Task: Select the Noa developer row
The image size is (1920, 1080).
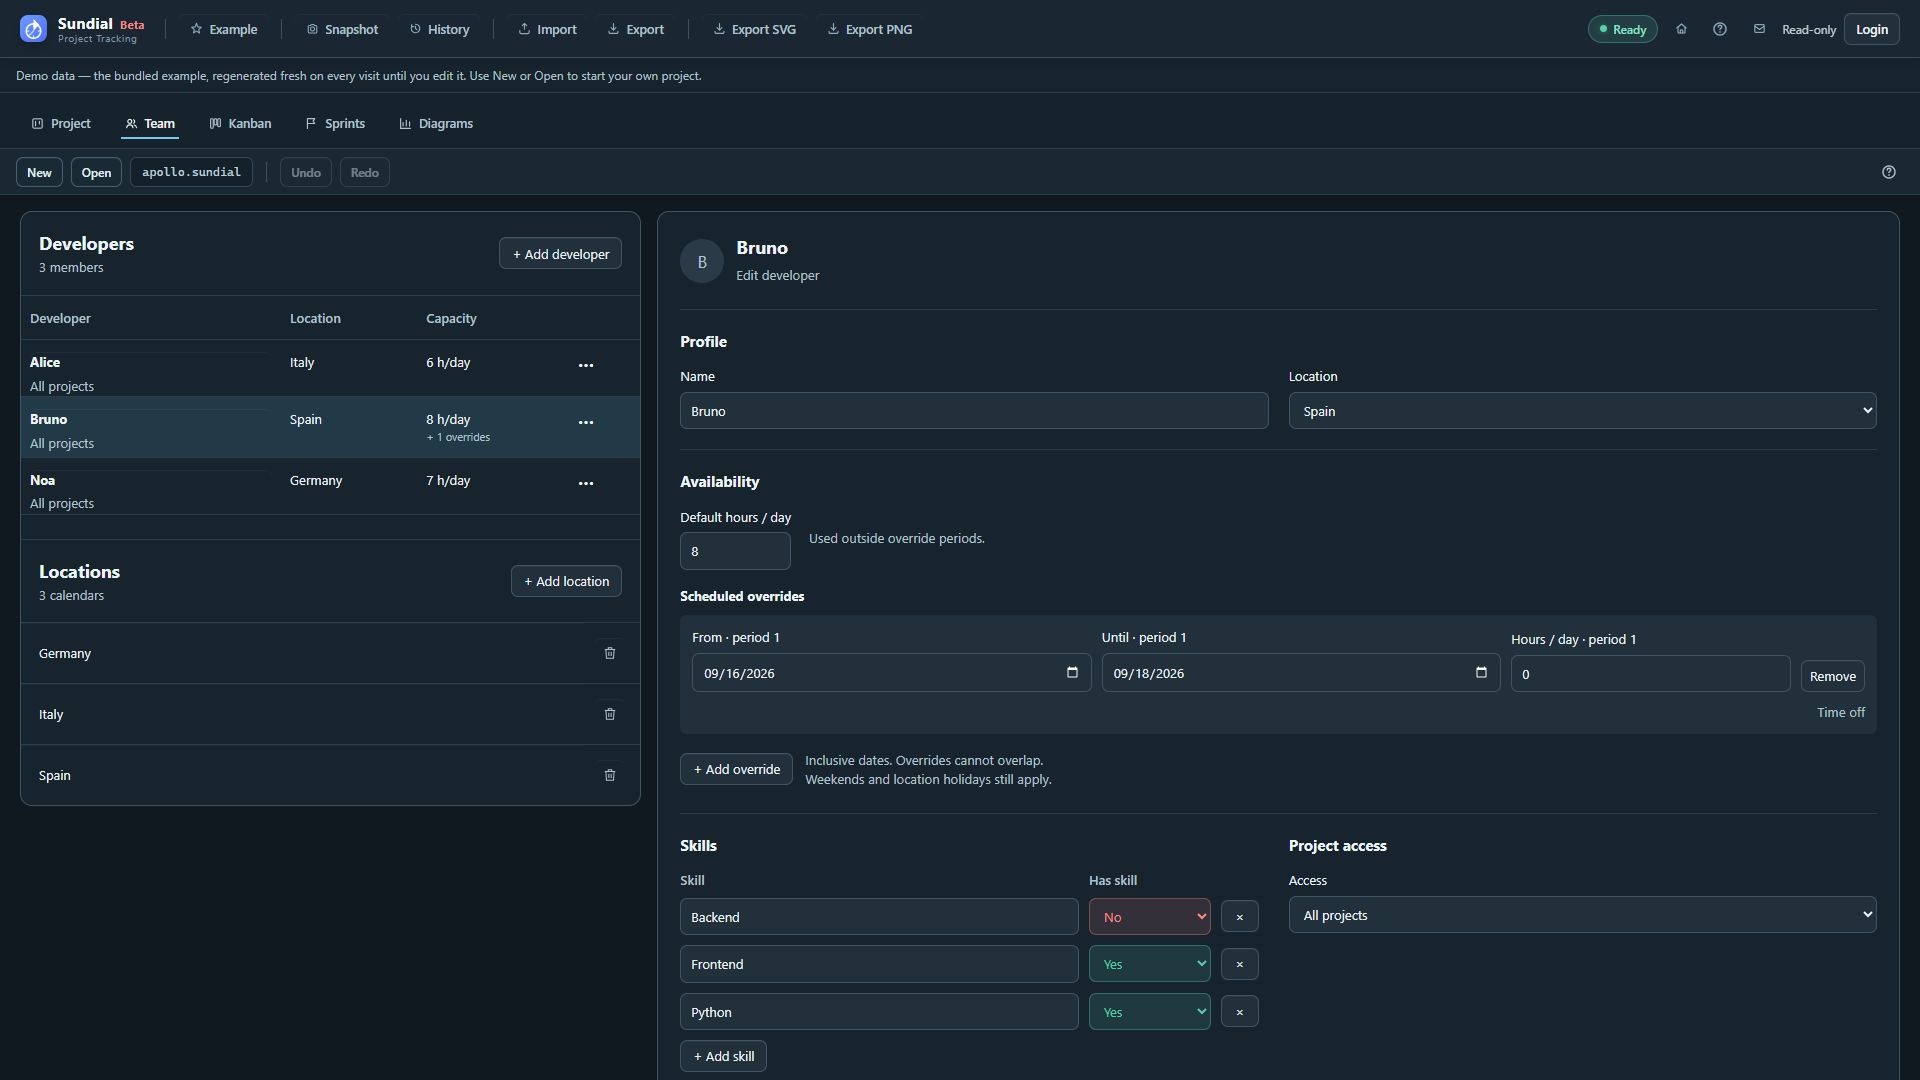Action: [x=330, y=486]
